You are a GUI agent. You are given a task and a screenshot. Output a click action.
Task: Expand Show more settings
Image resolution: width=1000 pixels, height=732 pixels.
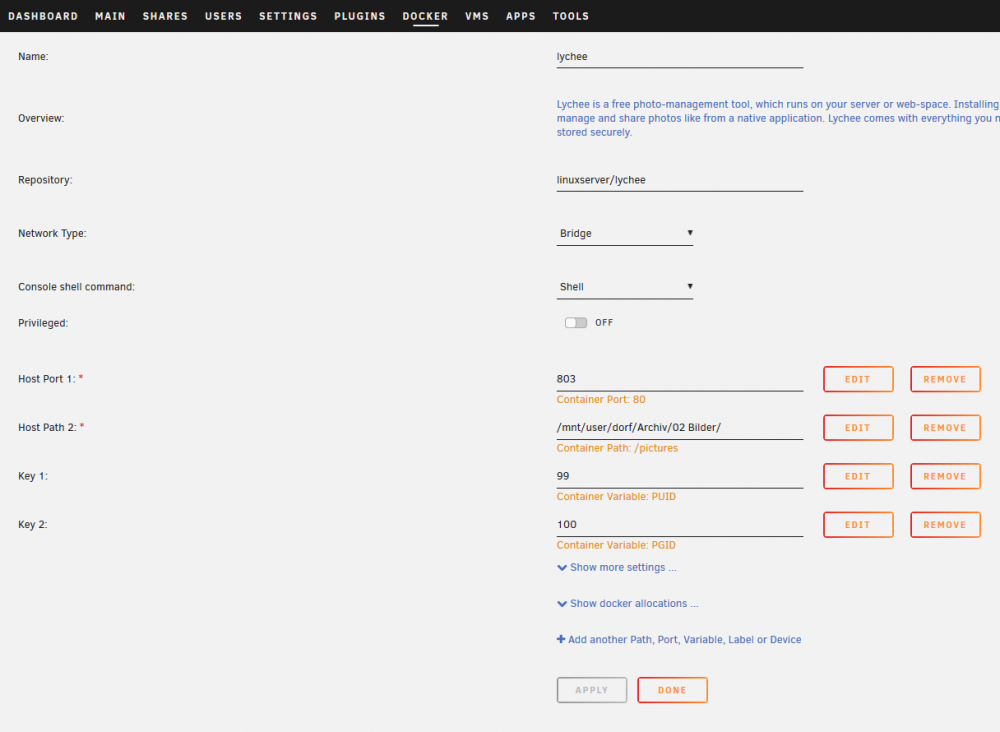tap(617, 567)
